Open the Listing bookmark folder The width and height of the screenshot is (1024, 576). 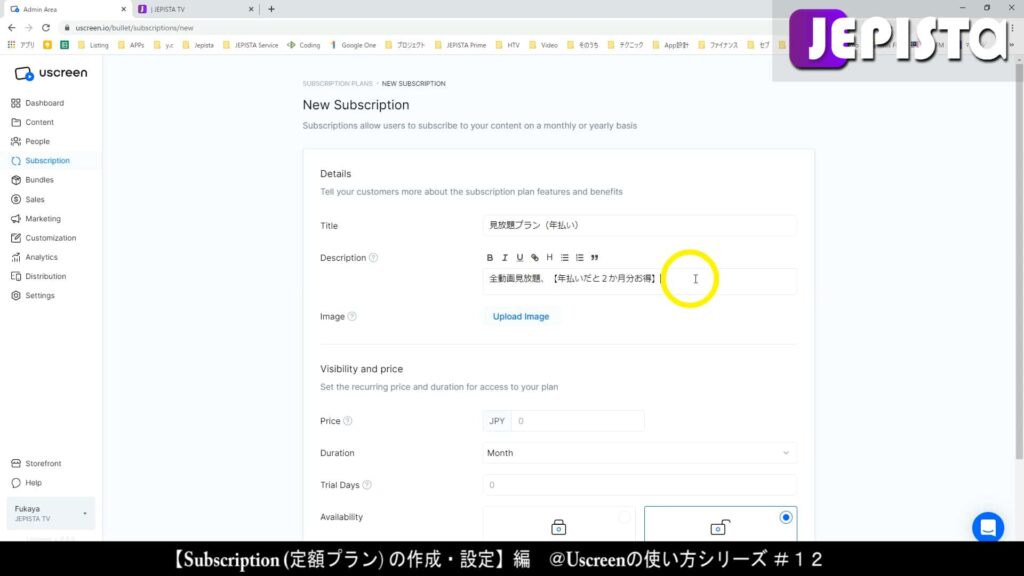coord(93,45)
